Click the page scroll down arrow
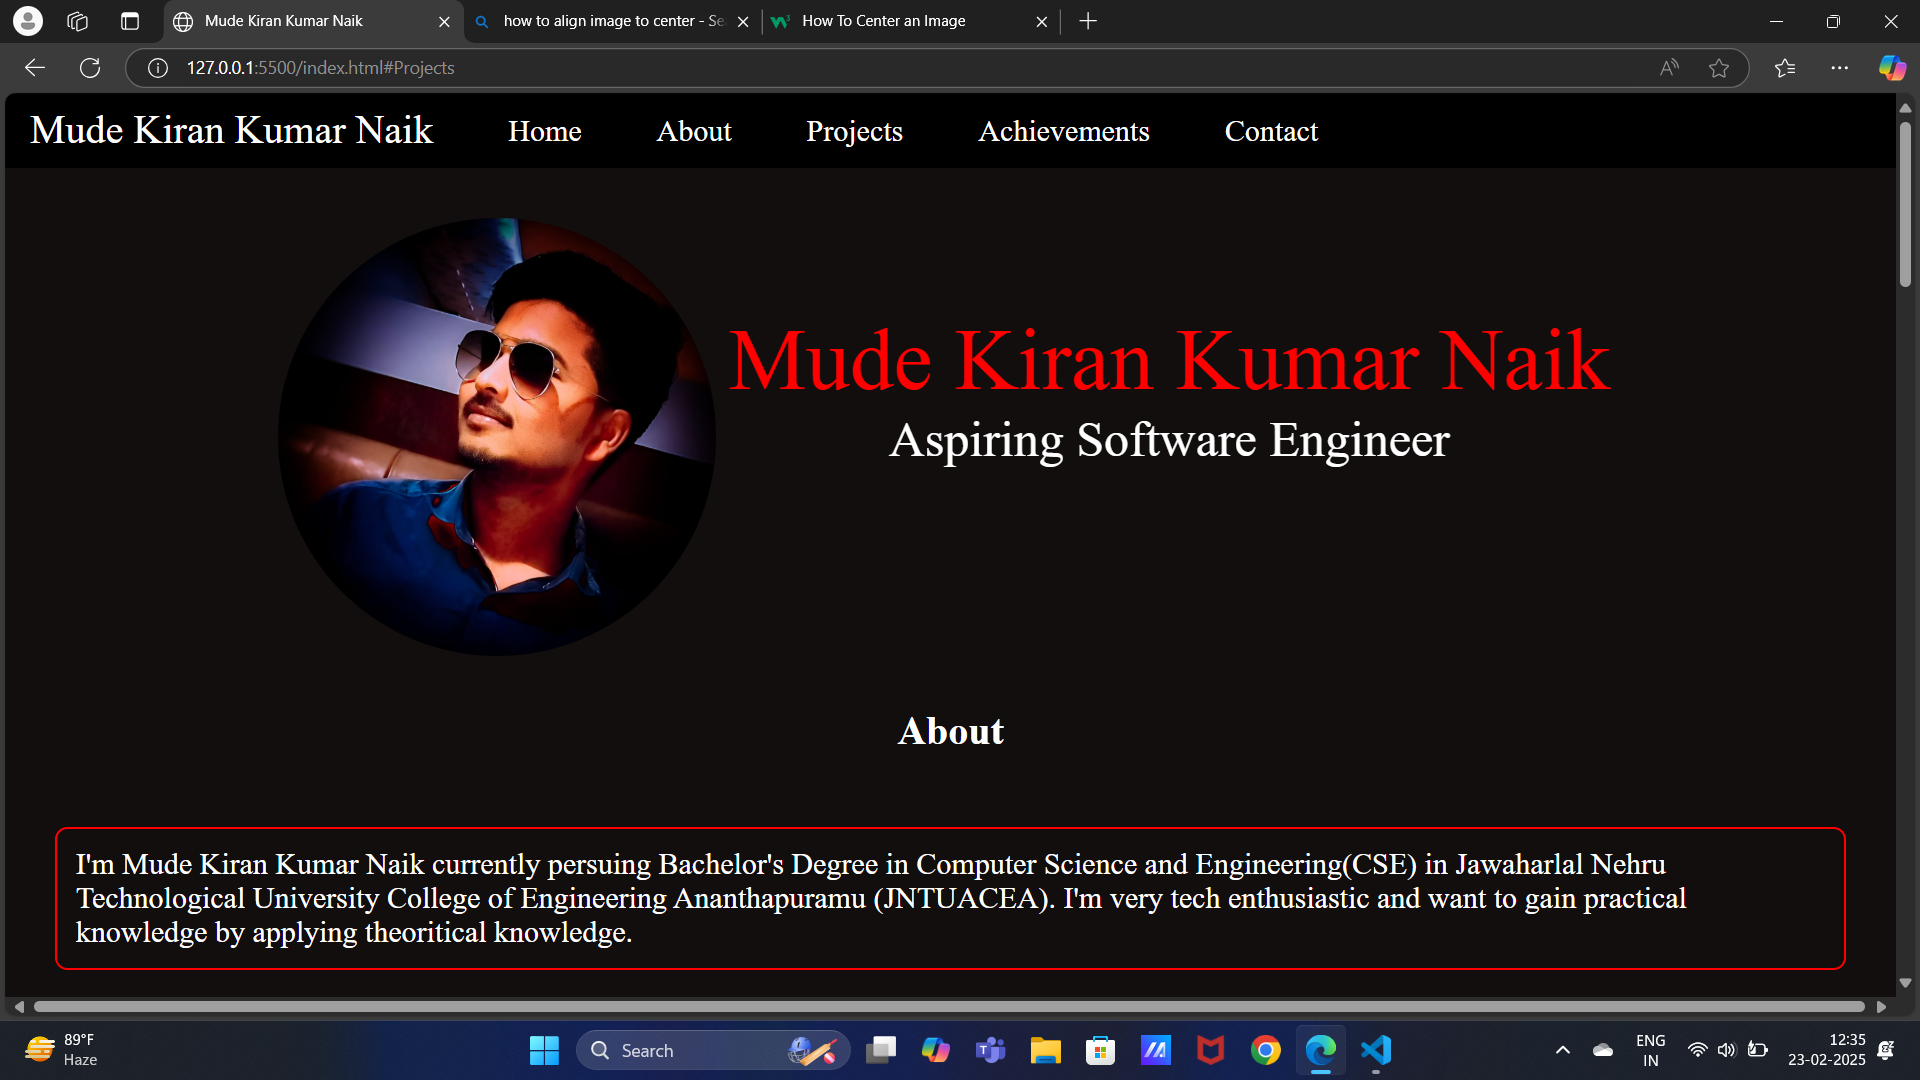Viewport: 1920px width, 1080px height. click(1905, 983)
